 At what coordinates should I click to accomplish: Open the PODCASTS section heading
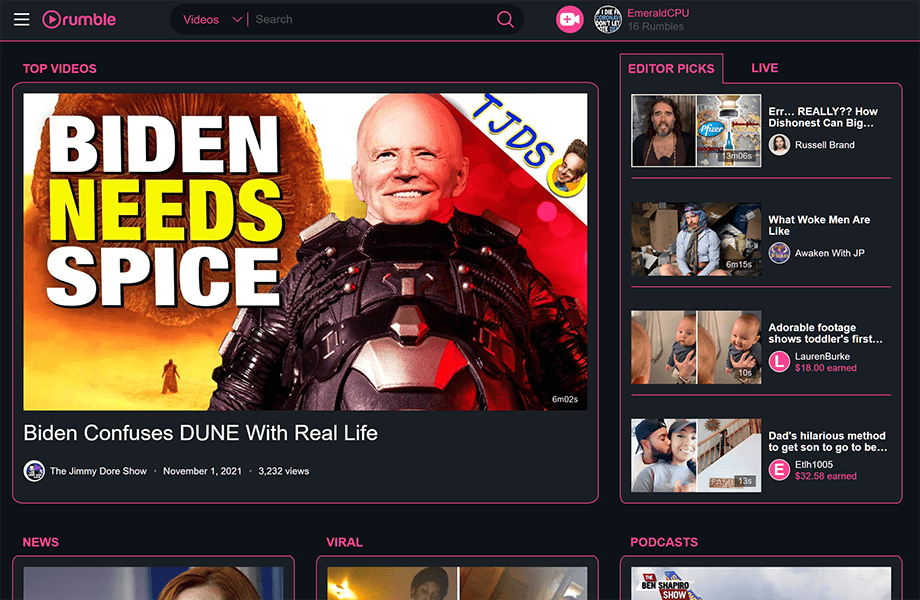click(x=664, y=542)
